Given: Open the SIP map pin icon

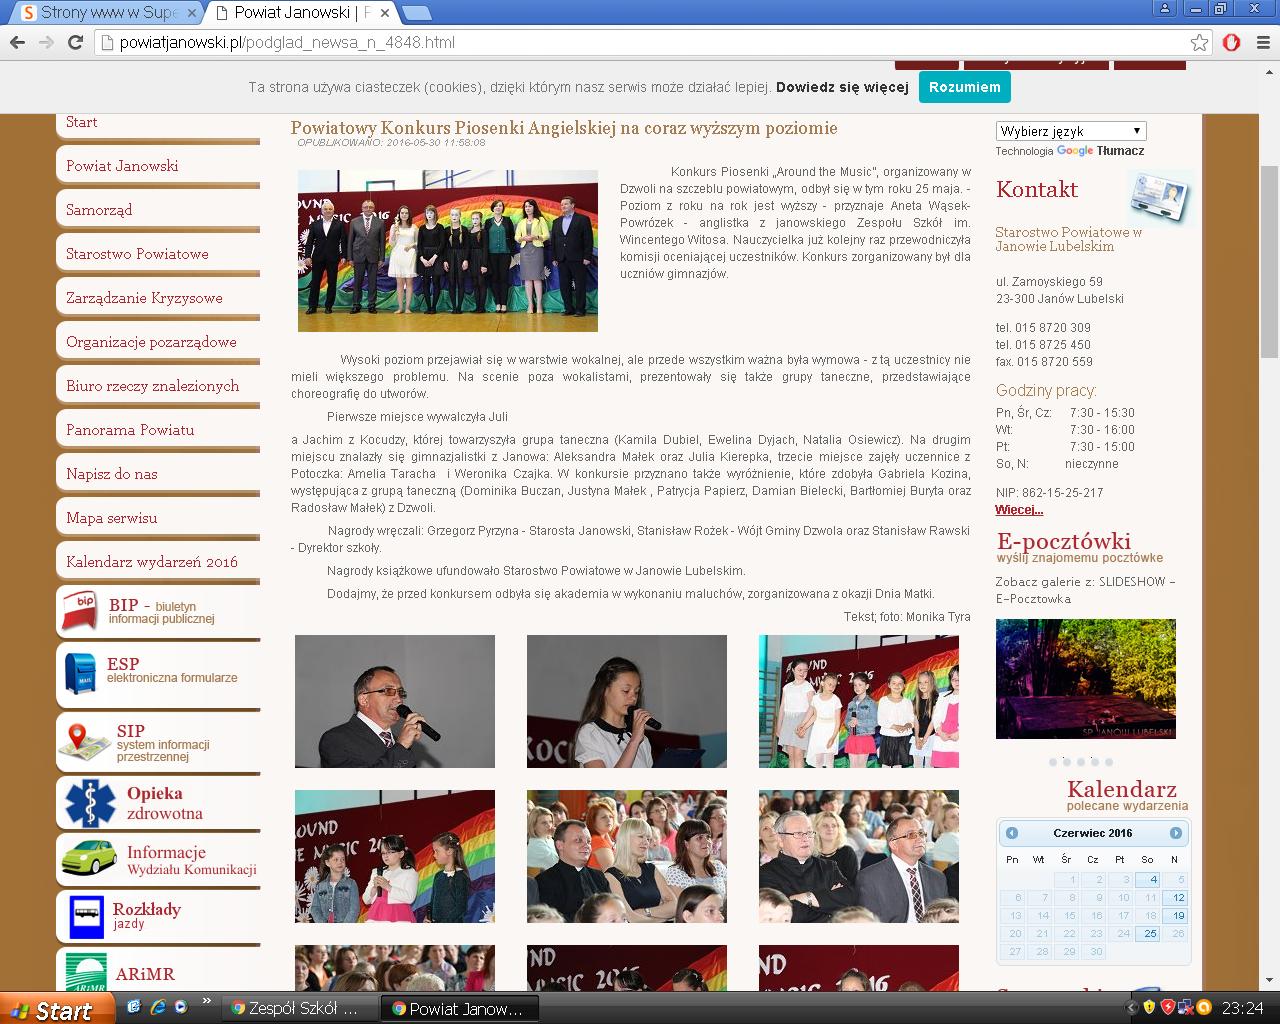Looking at the screenshot, I should [84, 742].
